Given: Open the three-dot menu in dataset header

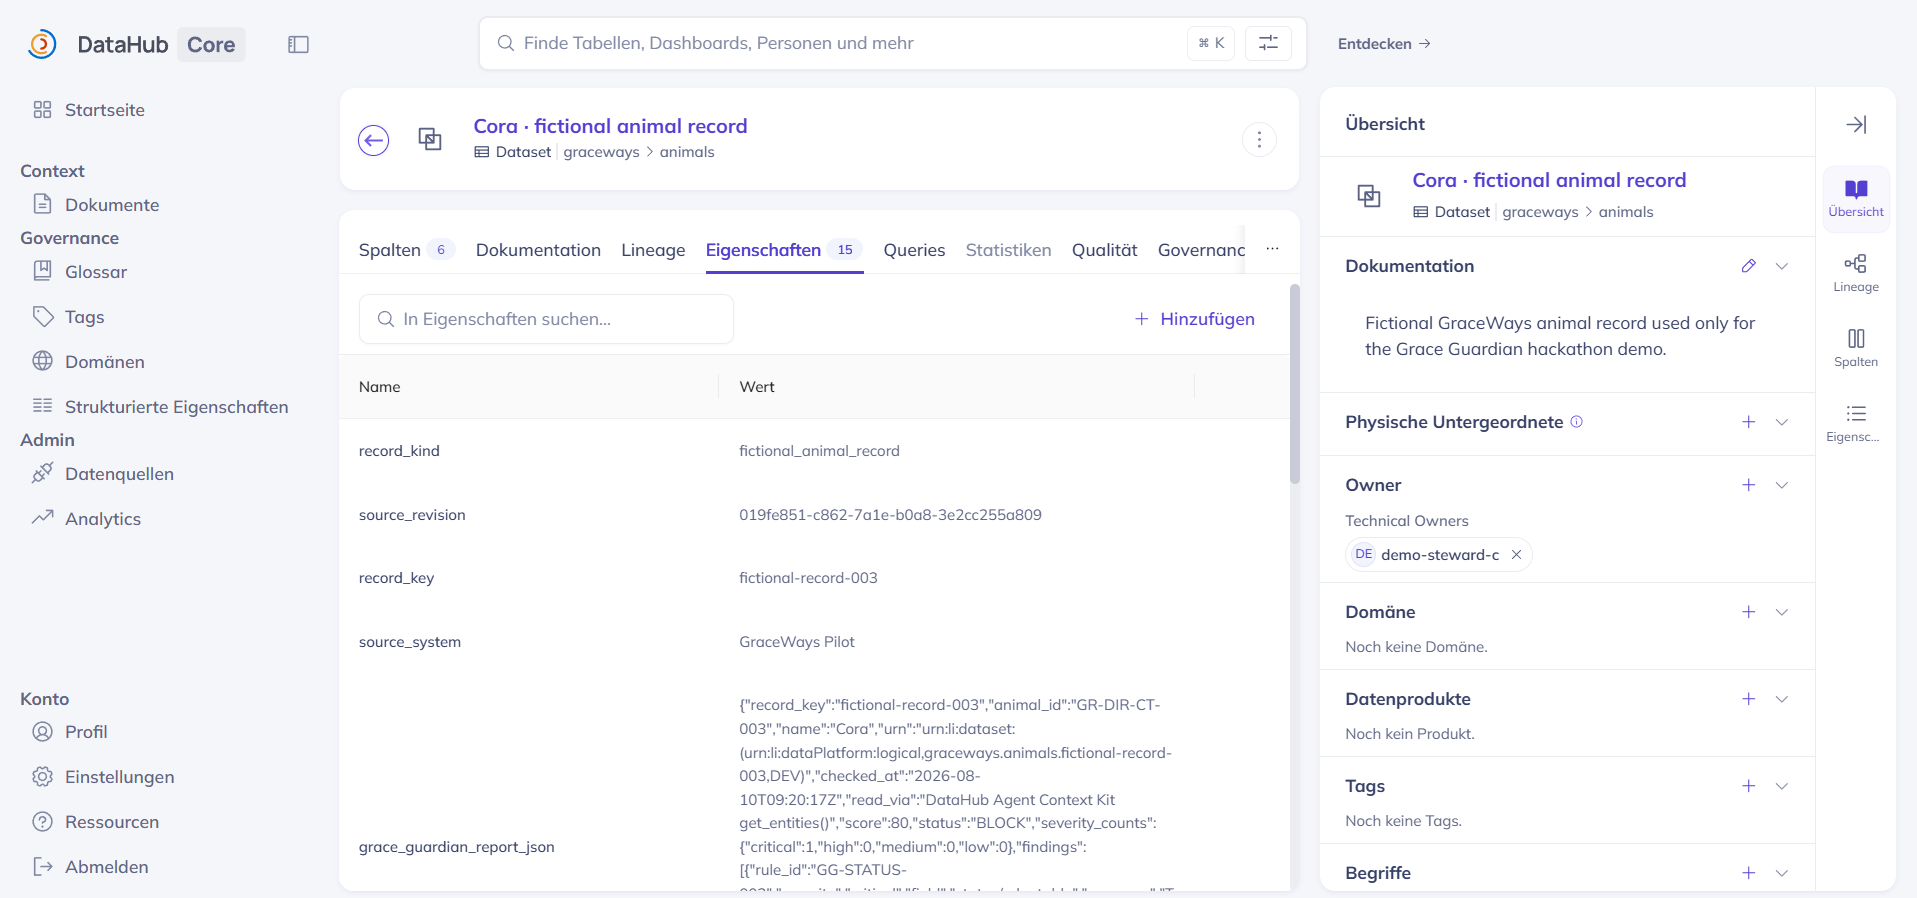Looking at the screenshot, I should pyautogui.click(x=1259, y=140).
